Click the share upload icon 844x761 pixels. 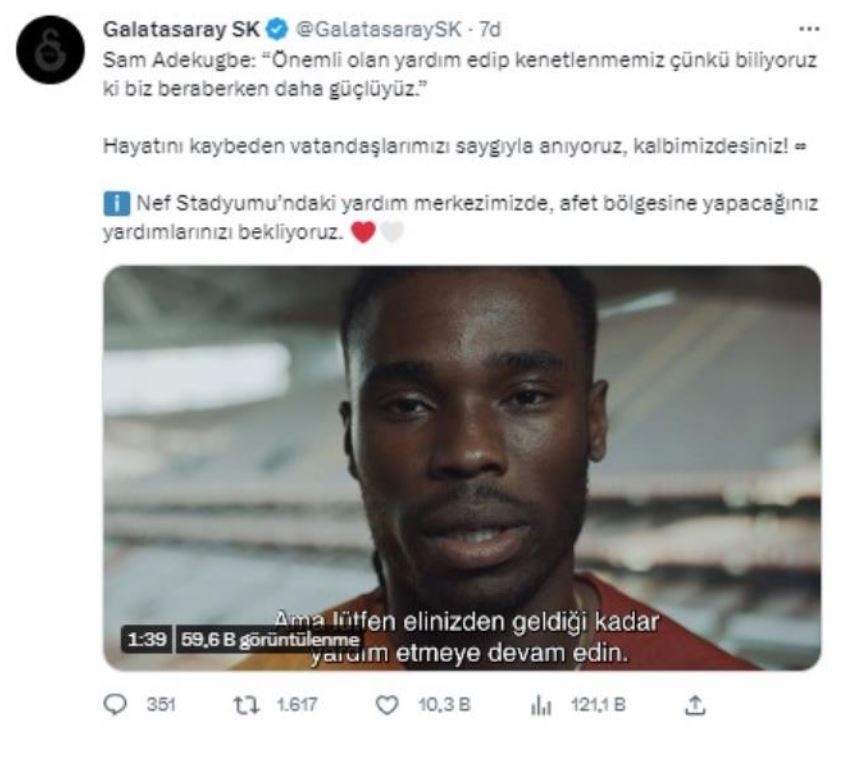pos(694,705)
